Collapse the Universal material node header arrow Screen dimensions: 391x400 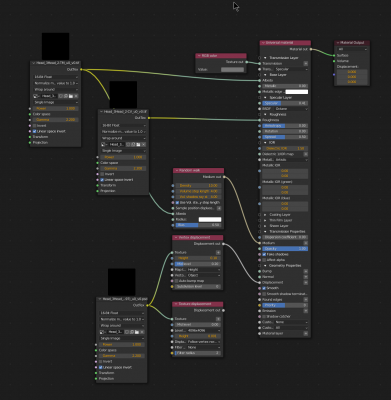pyautogui.click(x=263, y=43)
